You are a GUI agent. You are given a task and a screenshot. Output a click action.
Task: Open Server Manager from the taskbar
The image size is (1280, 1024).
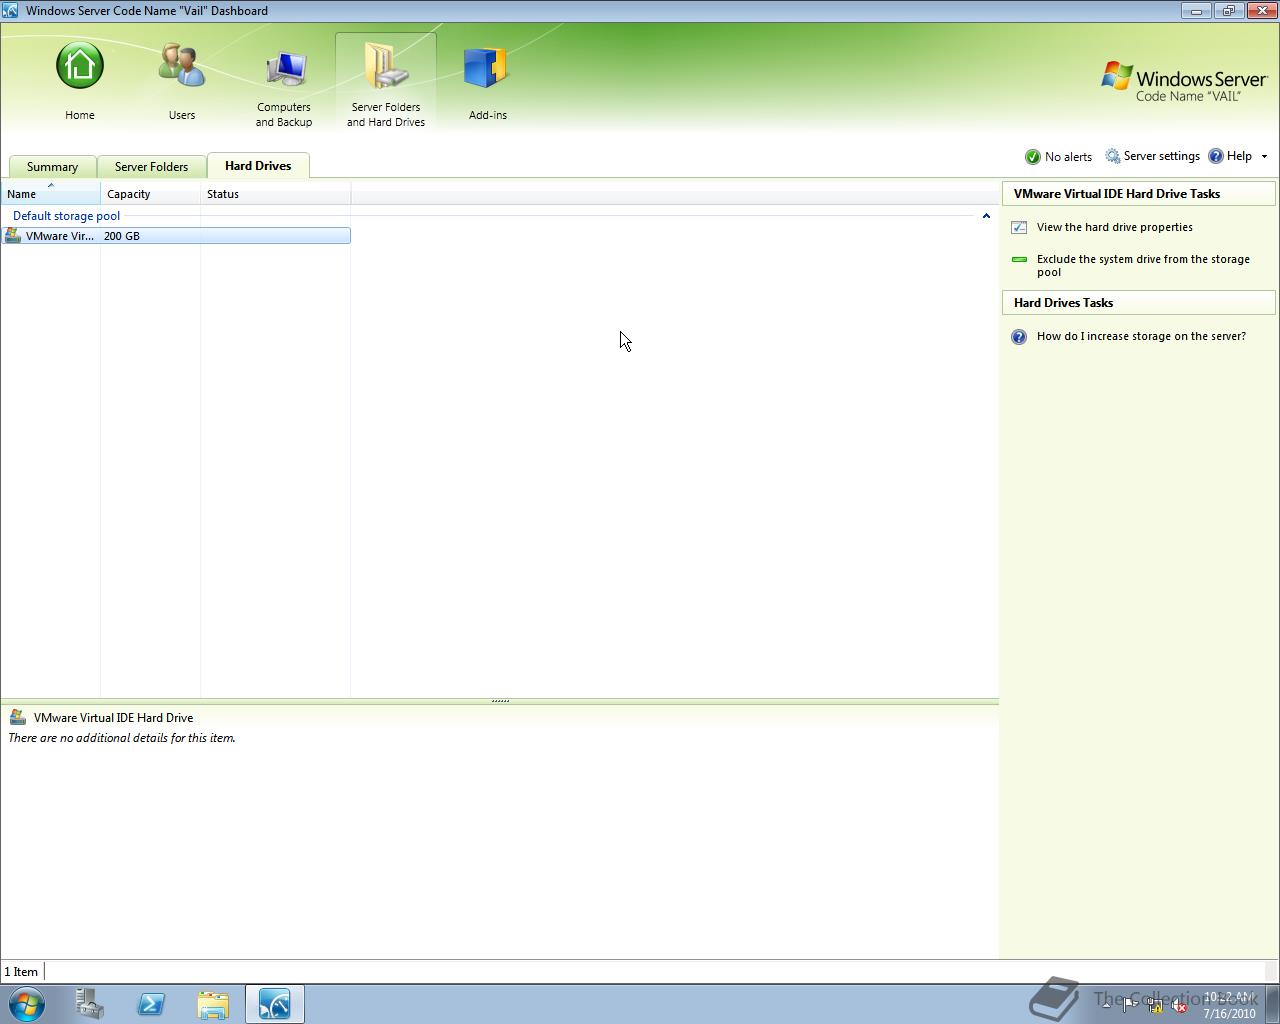(89, 1004)
